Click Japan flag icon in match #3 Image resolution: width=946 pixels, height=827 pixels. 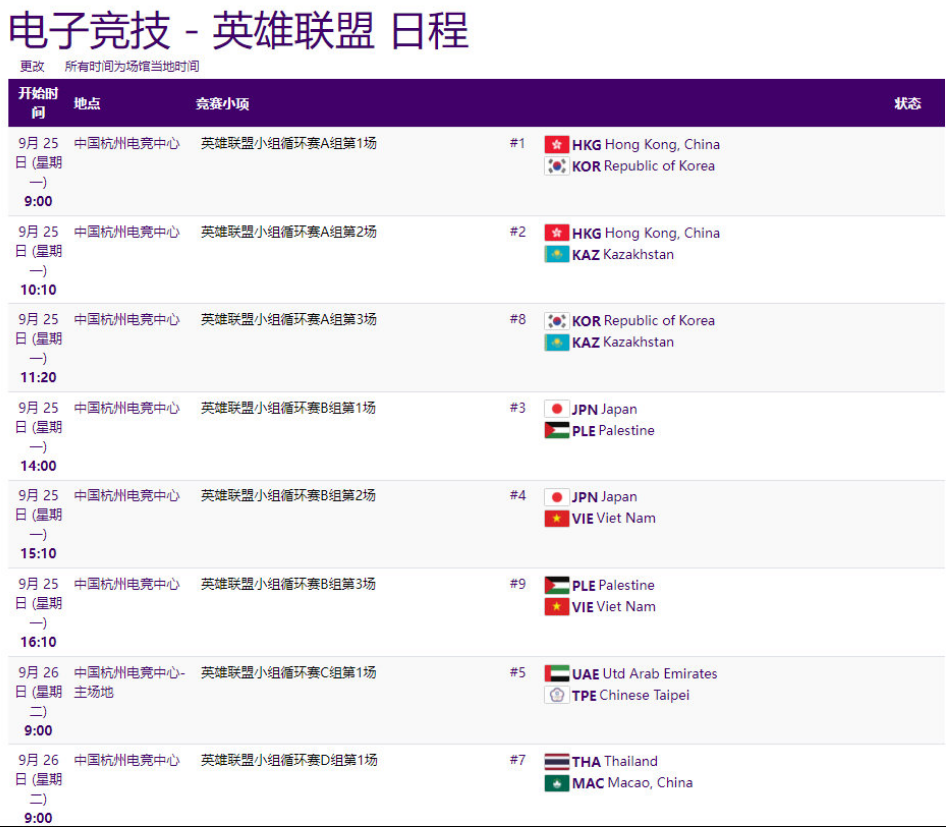click(x=556, y=409)
